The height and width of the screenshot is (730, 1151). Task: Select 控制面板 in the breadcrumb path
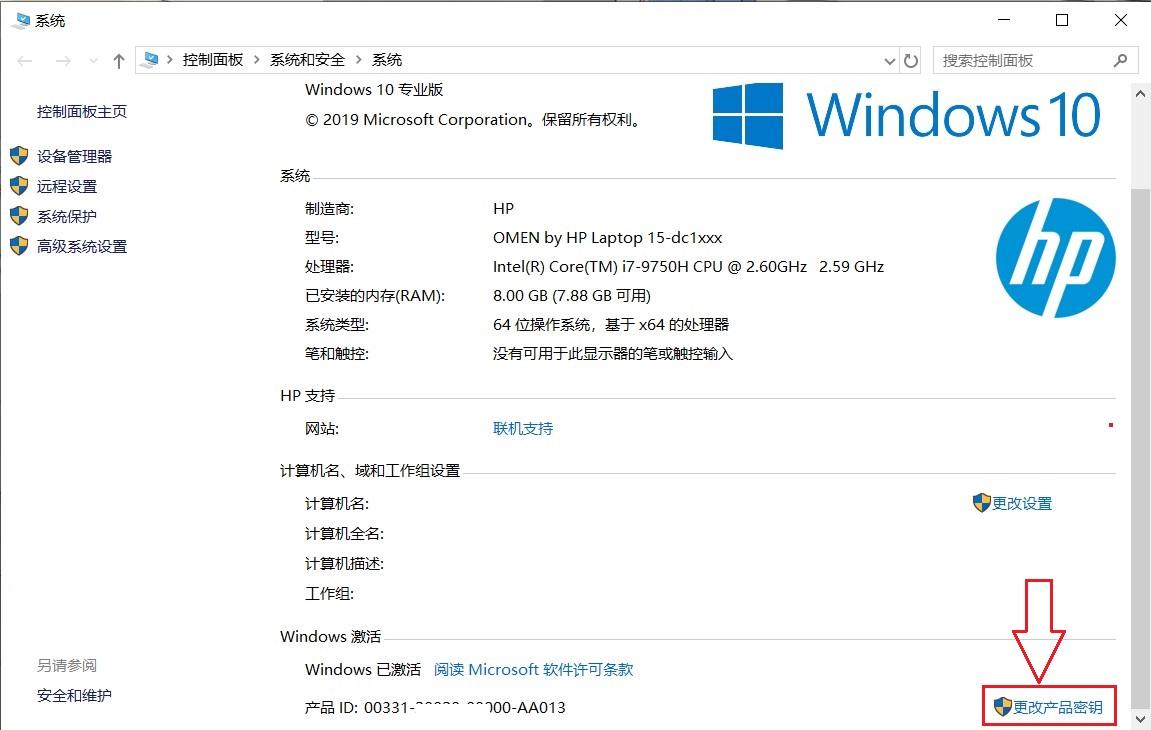point(213,60)
